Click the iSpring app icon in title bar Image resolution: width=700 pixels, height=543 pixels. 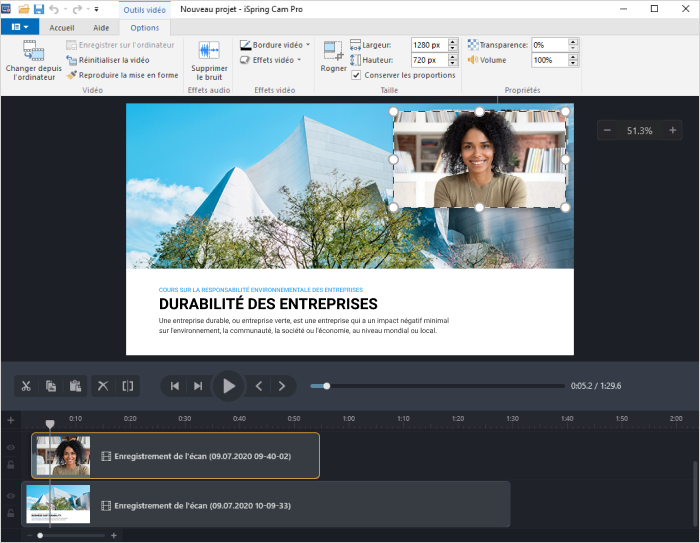pyautogui.click(x=6, y=9)
